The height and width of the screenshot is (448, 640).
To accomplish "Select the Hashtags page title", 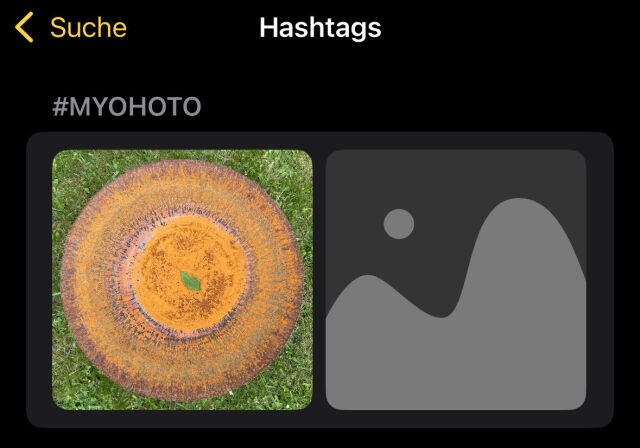I will 320,28.
